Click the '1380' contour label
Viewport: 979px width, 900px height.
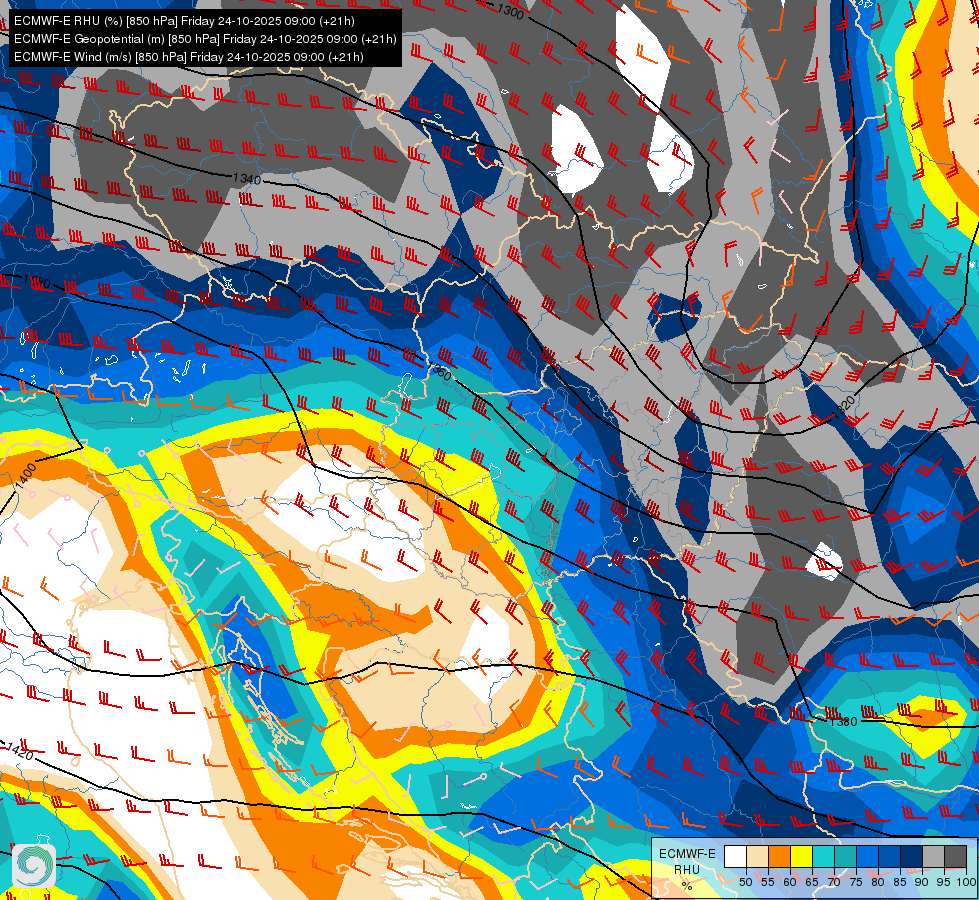tap(843, 722)
